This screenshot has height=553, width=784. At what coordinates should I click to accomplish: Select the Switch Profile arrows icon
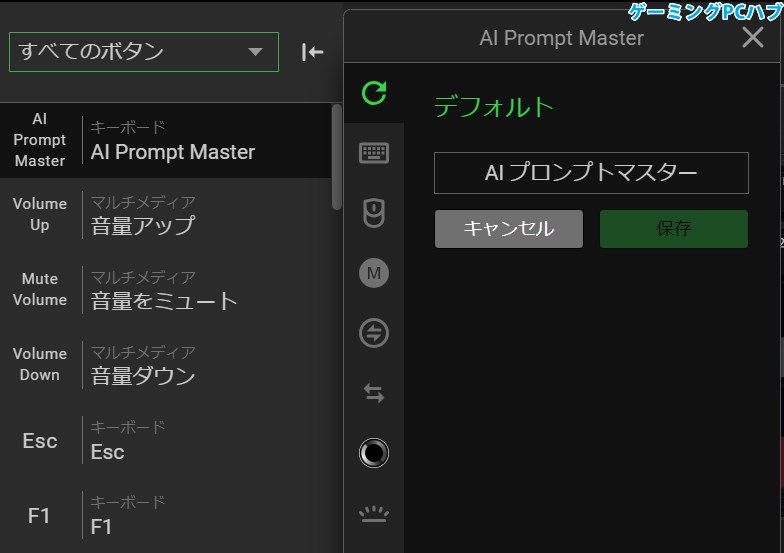click(x=374, y=393)
